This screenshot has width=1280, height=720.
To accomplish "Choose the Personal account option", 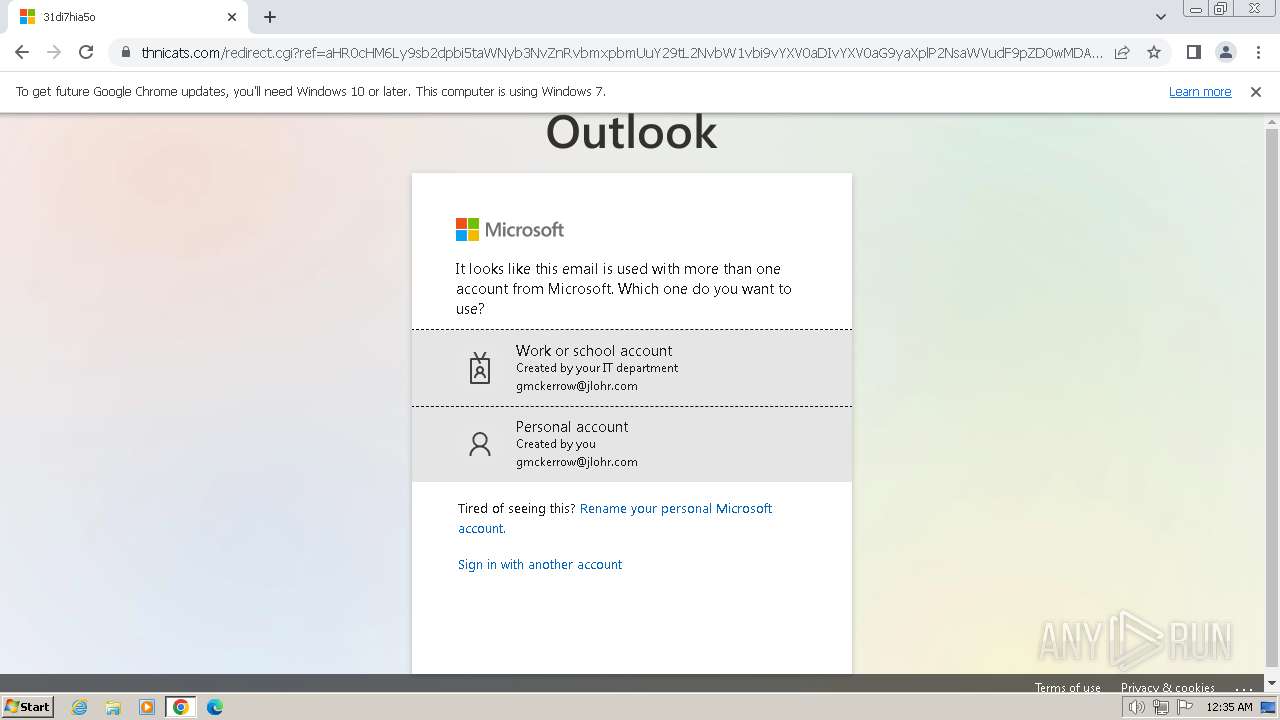I will coord(632,444).
